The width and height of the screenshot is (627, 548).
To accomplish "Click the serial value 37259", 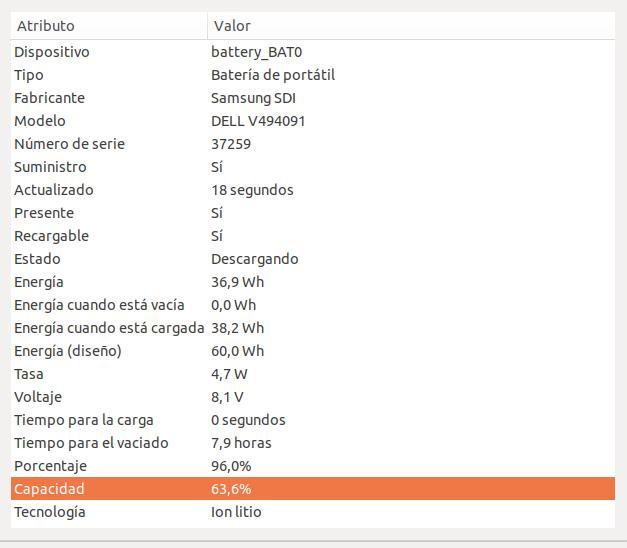I will click(231, 144).
